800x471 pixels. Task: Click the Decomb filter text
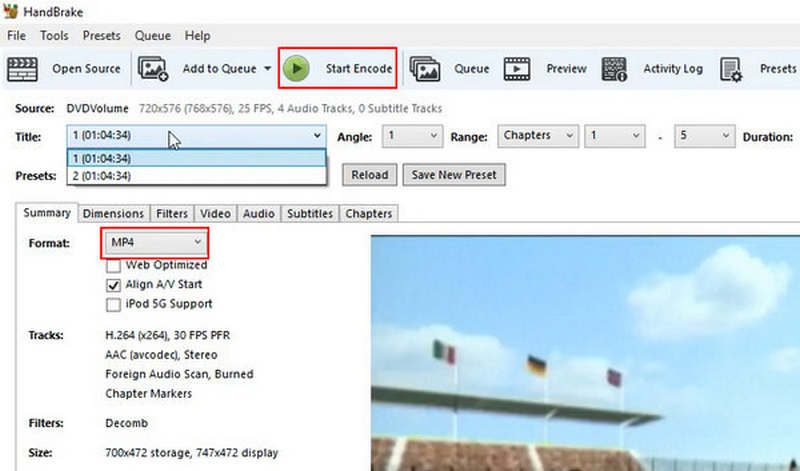tap(127, 423)
